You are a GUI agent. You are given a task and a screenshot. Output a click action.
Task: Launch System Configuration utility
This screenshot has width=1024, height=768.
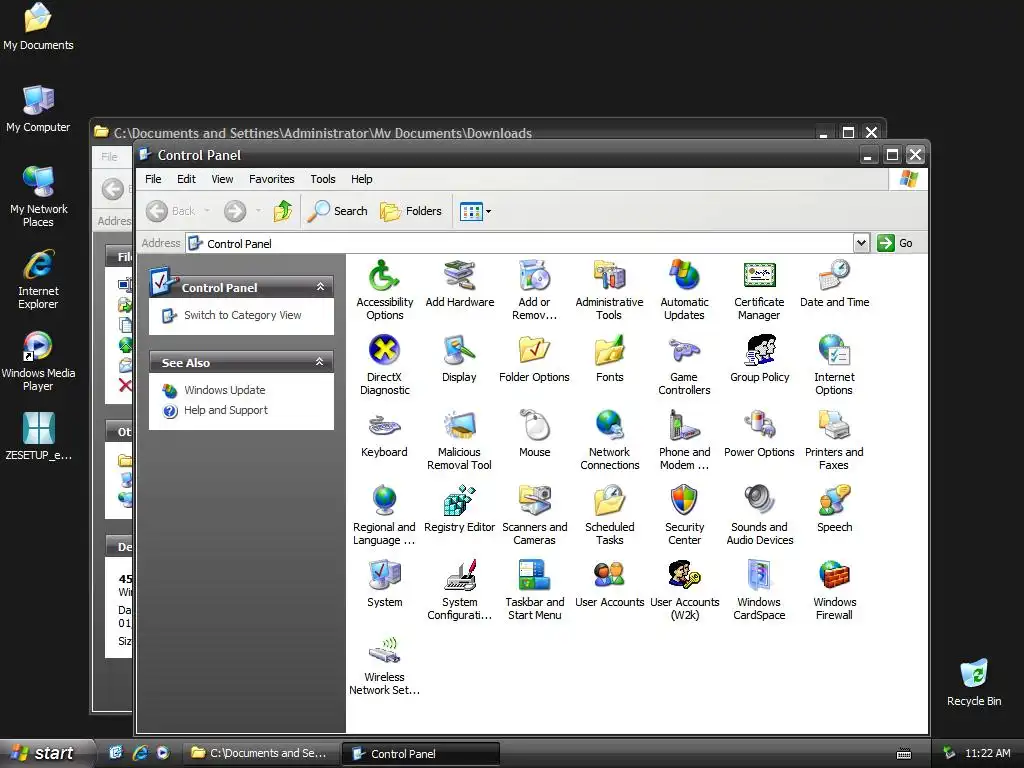(459, 590)
